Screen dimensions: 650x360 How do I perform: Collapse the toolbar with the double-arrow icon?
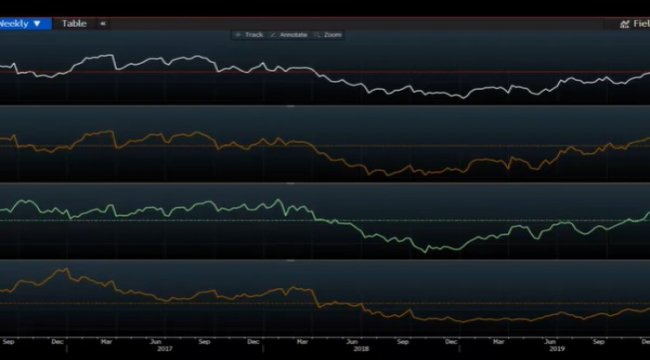click(x=103, y=24)
